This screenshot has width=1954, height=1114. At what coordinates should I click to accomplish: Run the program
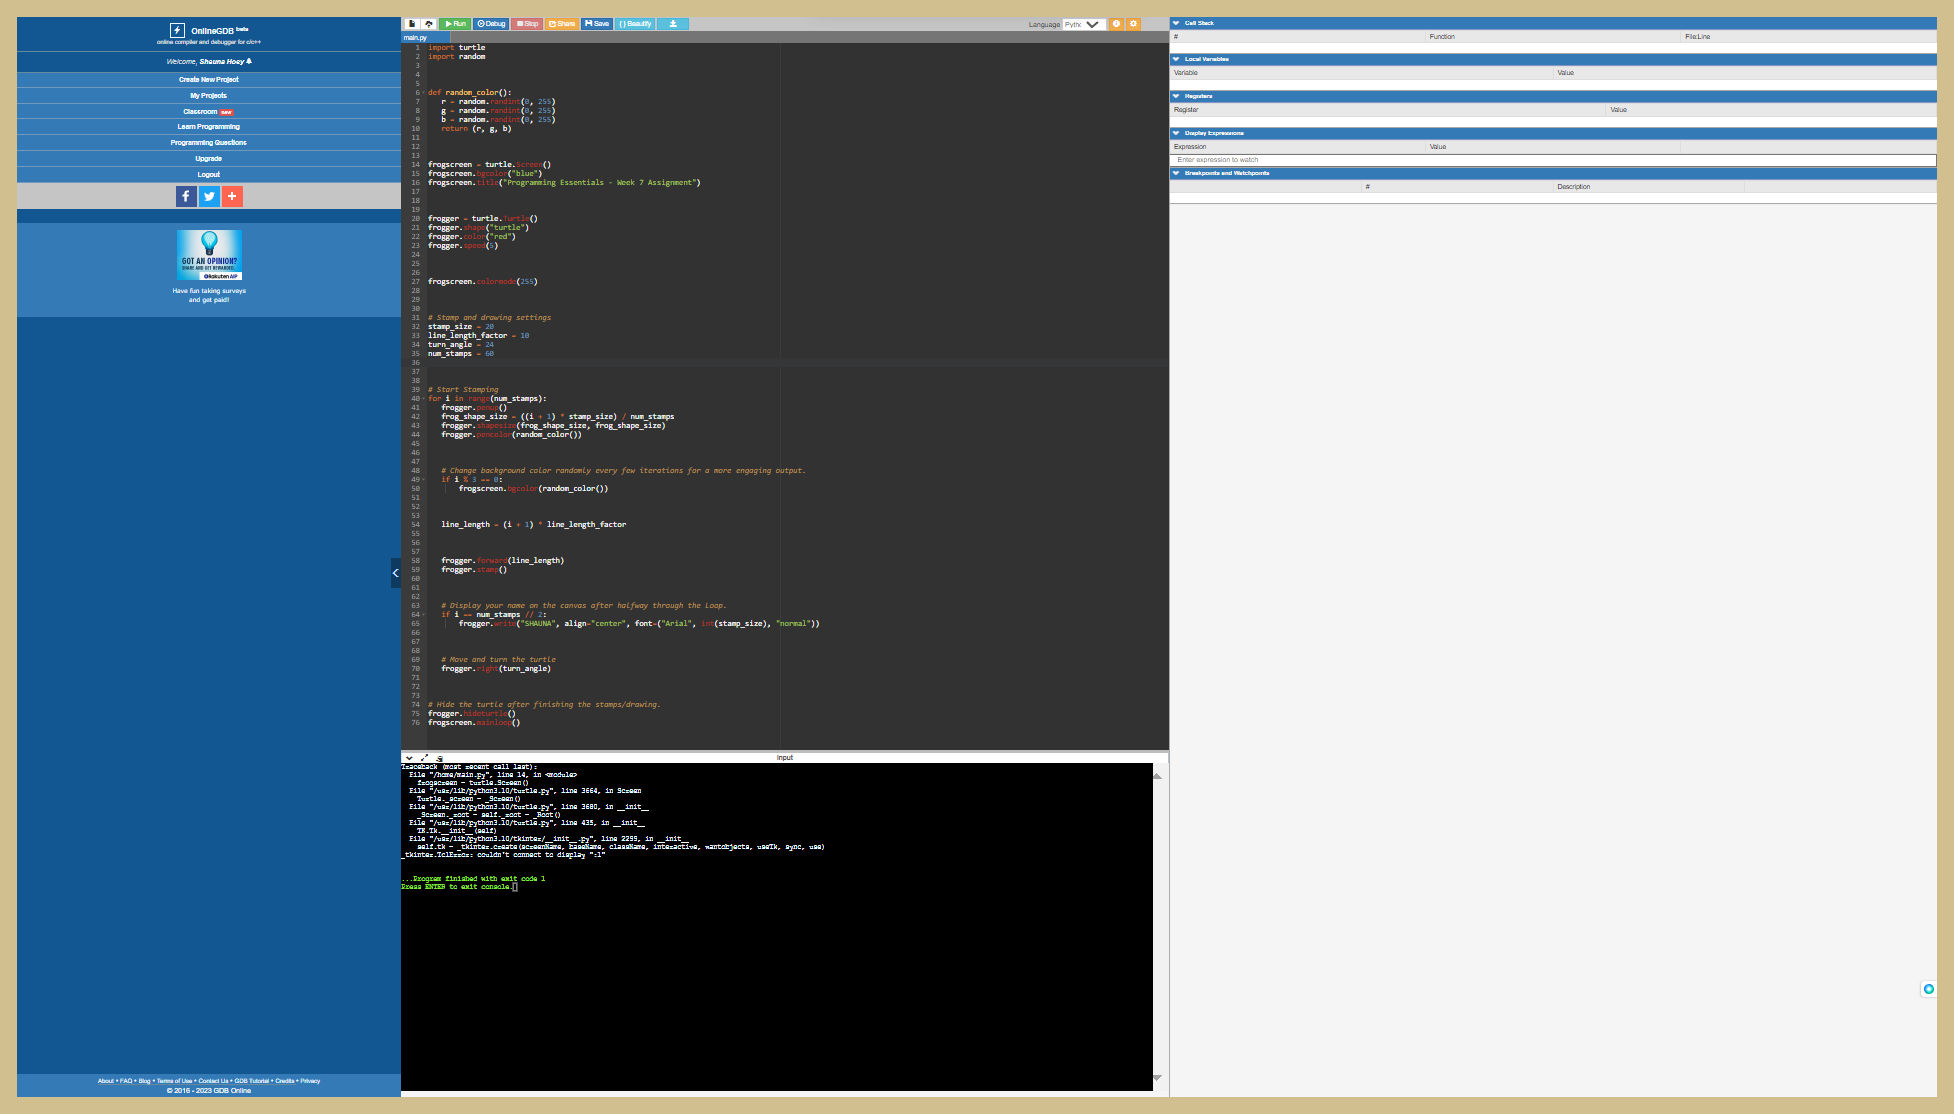[455, 24]
